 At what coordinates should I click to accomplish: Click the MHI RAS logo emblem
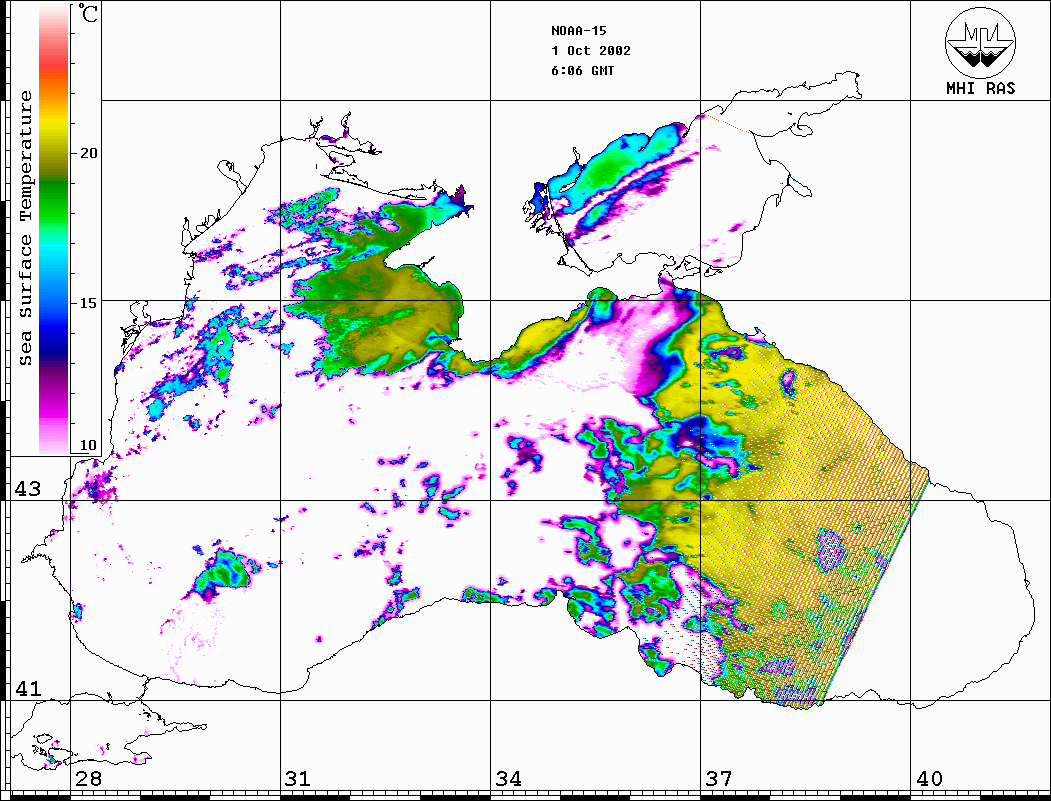tap(981, 42)
